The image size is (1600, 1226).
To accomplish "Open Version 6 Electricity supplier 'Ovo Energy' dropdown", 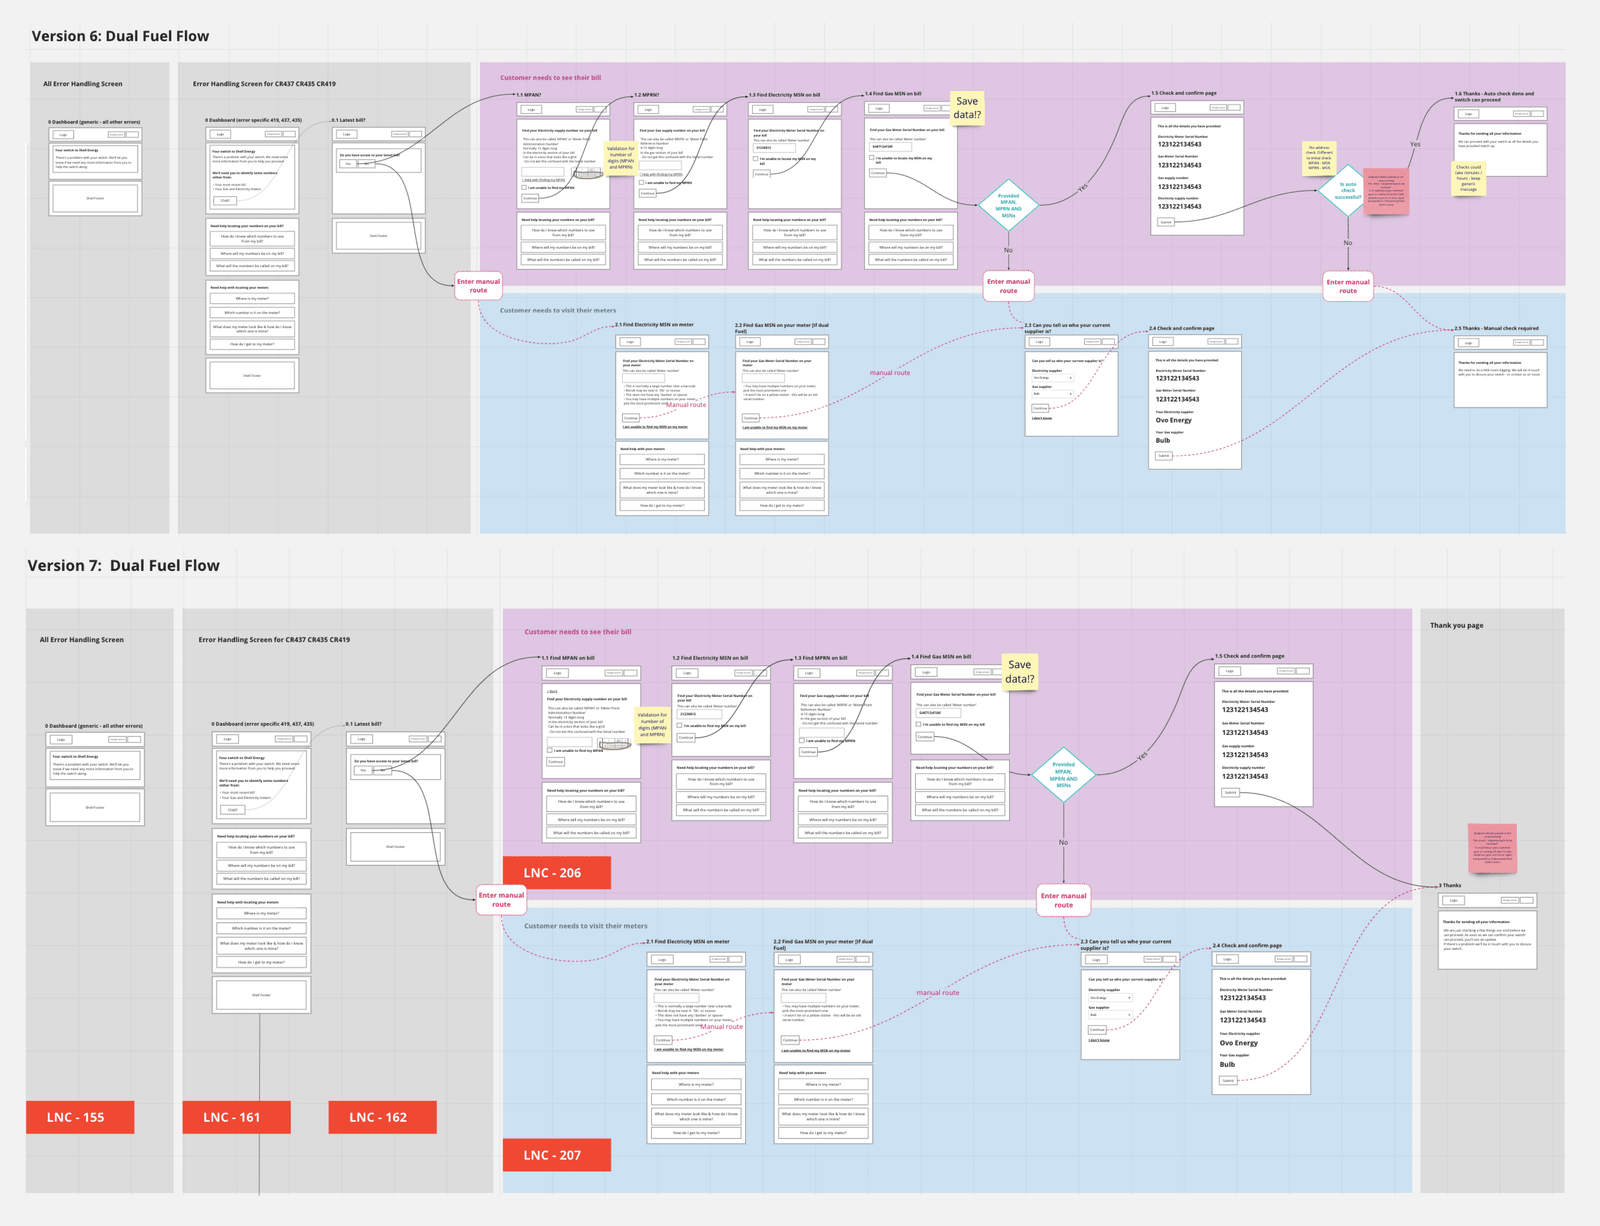I will [1053, 378].
